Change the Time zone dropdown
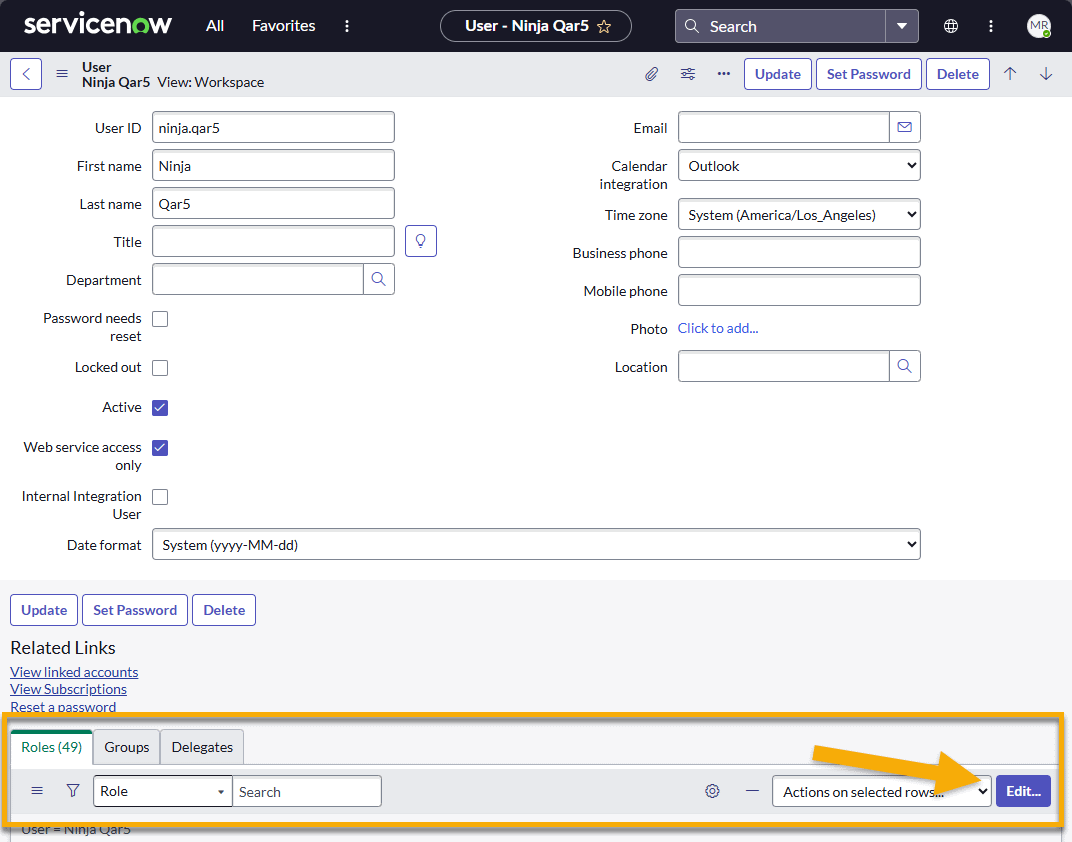The width and height of the screenshot is (1072, 842). click(799, 214)
